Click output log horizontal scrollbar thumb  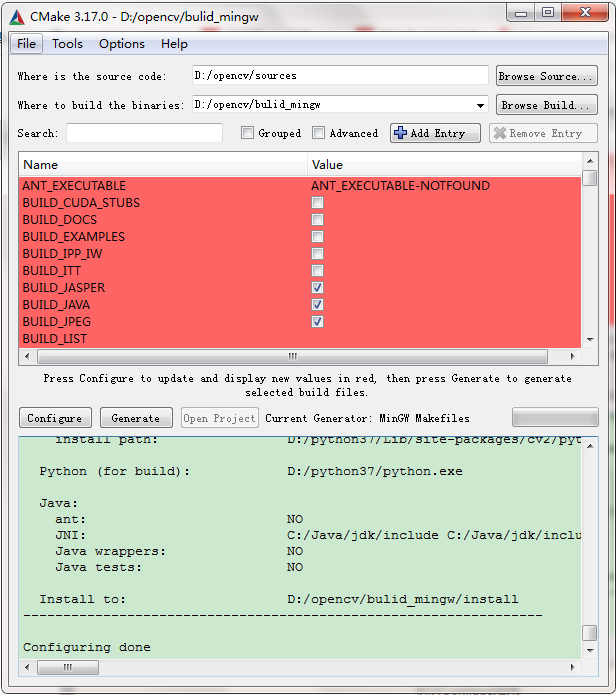click(68, 667)
